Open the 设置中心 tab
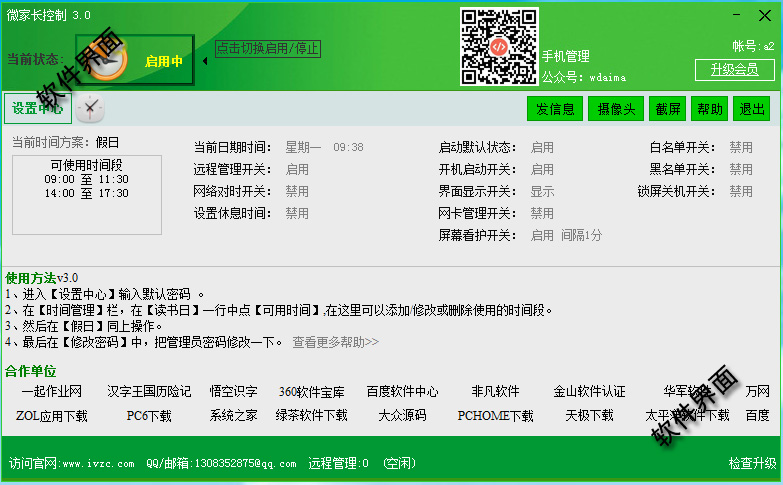Image resolution: width=783 pixels, height=485 pixels. (x=38, y=108)
